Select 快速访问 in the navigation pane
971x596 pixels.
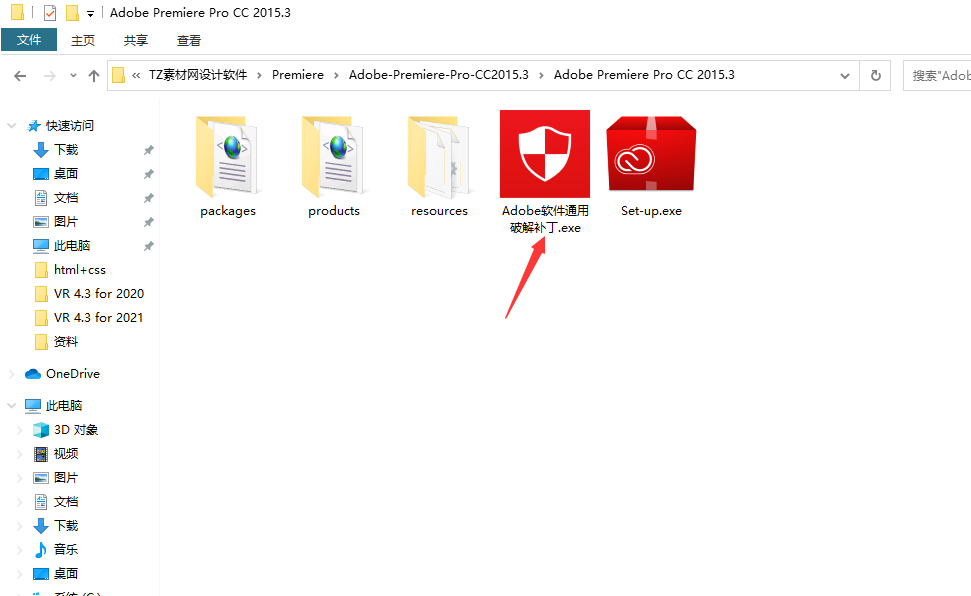coord(70,126)
